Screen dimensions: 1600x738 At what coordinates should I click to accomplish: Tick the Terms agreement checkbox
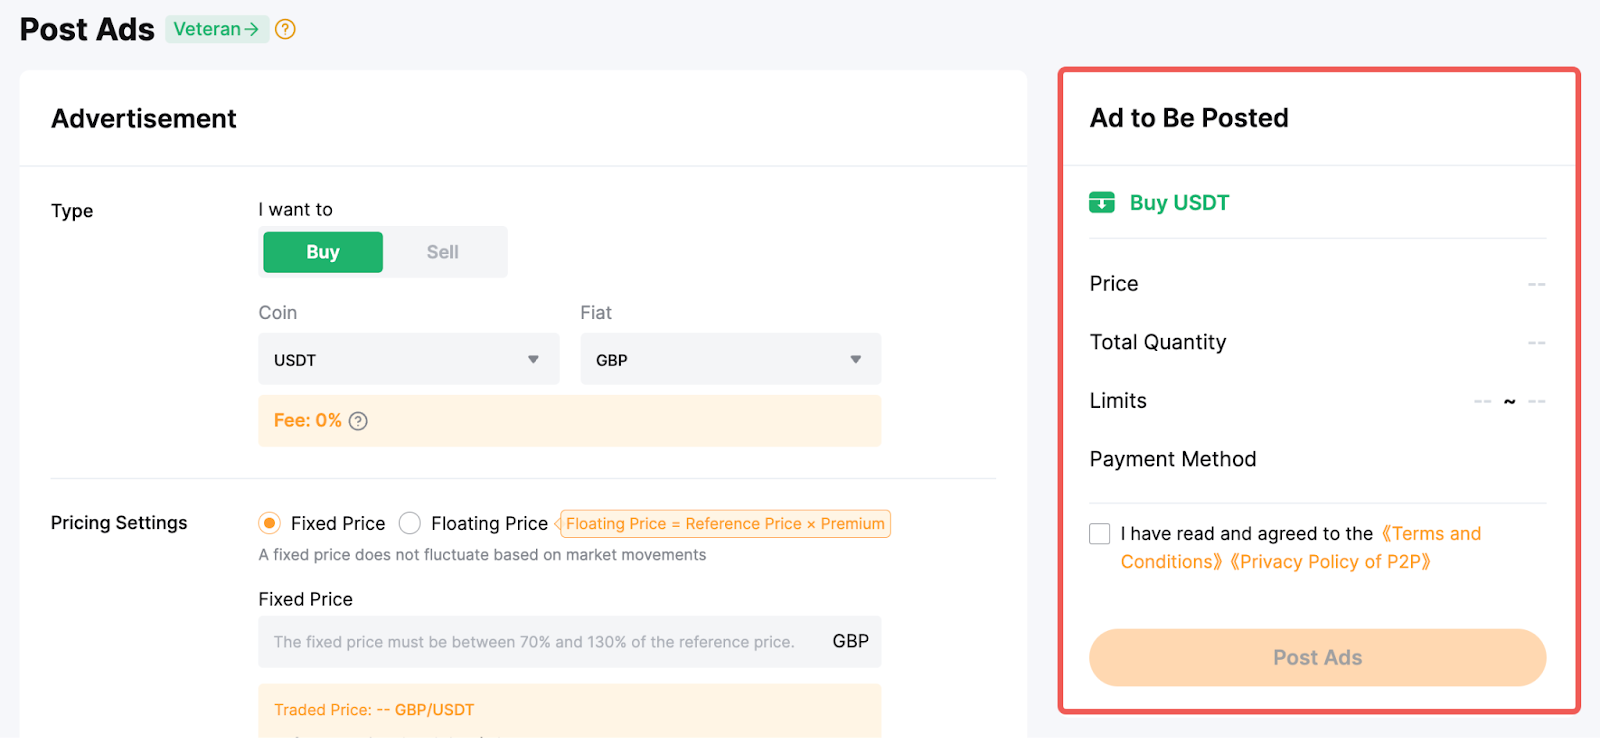pos(1100,534)
